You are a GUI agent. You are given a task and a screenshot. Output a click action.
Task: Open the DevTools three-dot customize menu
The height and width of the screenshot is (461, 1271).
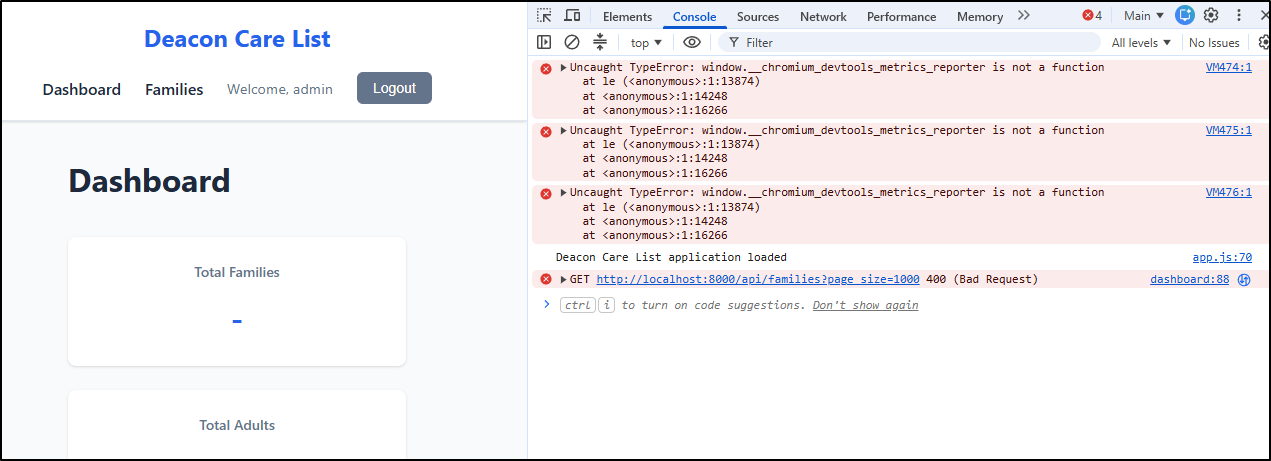(x=1238, y=15)
